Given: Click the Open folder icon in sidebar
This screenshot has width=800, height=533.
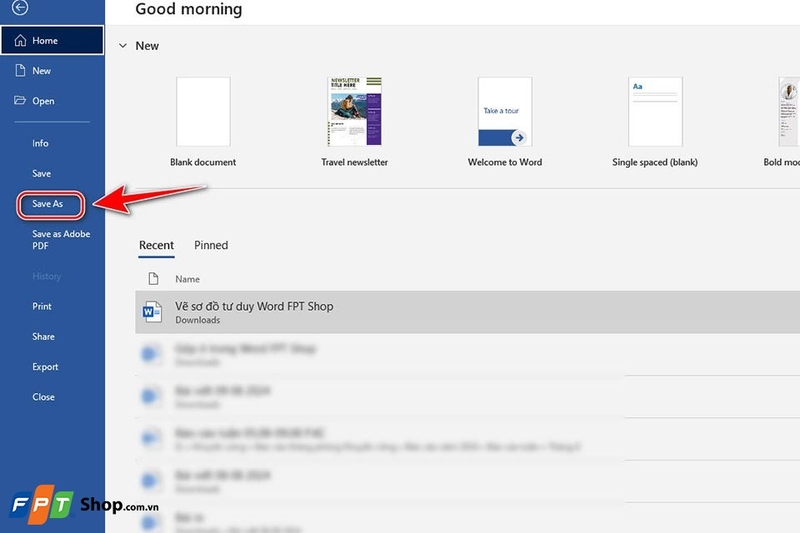Looking at the screenshot, I should (20, 101).
